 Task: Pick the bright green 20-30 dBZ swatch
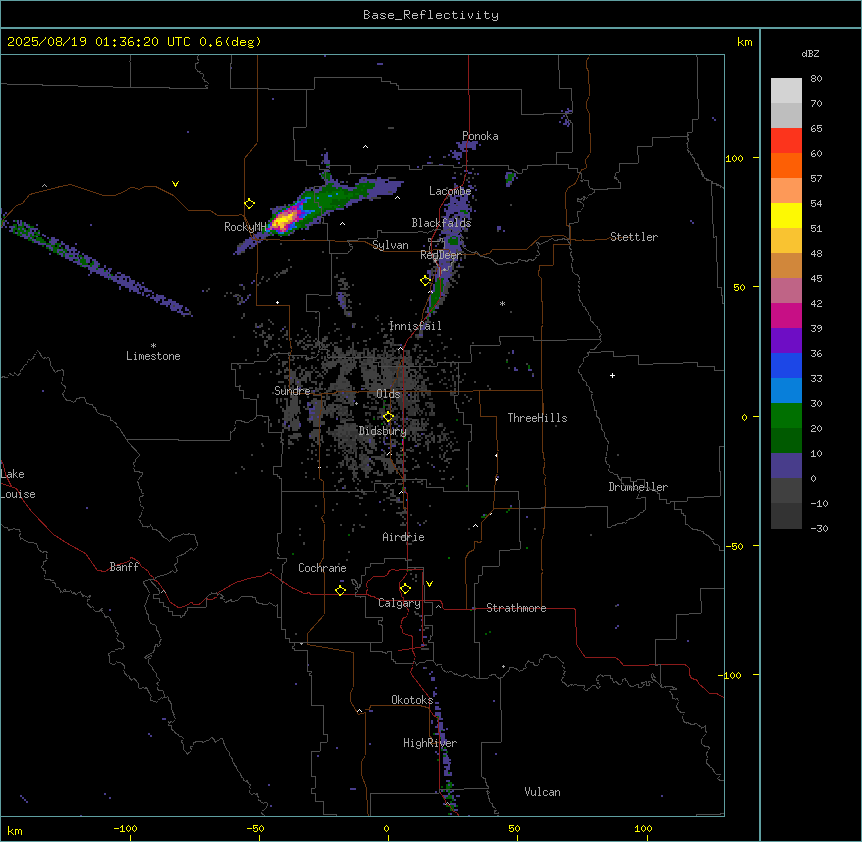[x=786, y=416]
